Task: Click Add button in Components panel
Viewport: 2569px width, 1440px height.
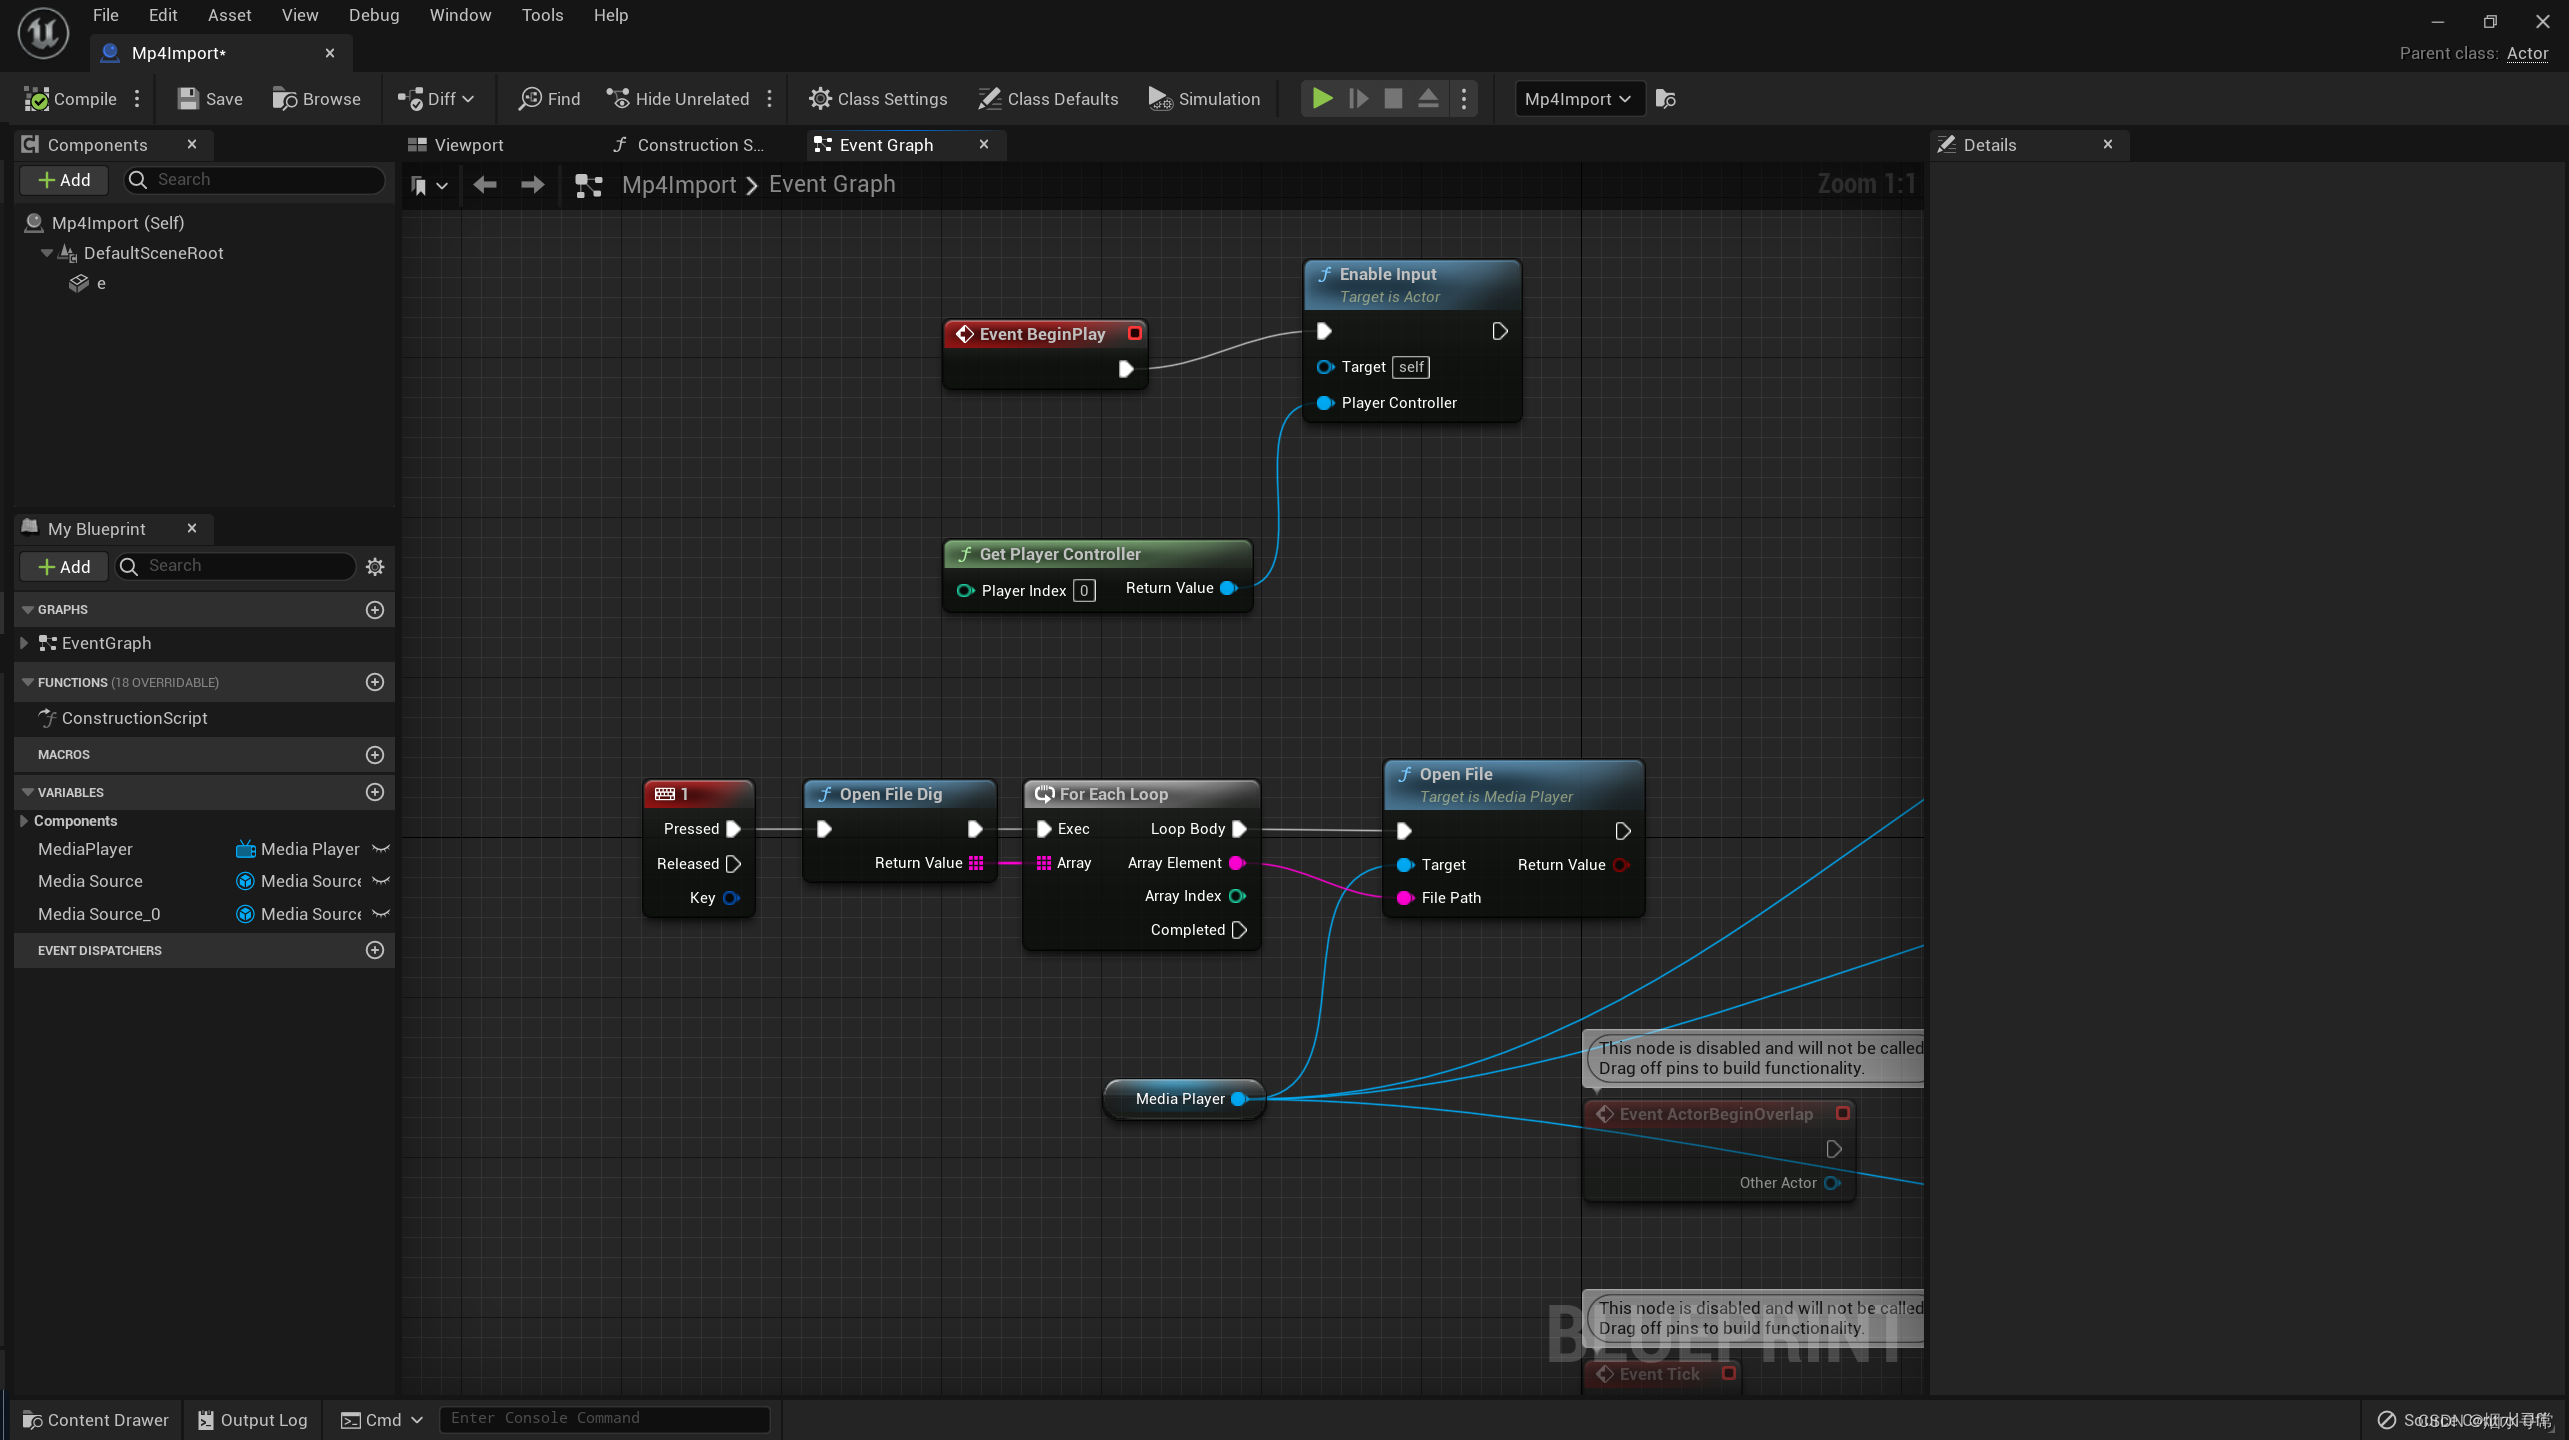Action: pyautogui.click(x=63, y=180)
